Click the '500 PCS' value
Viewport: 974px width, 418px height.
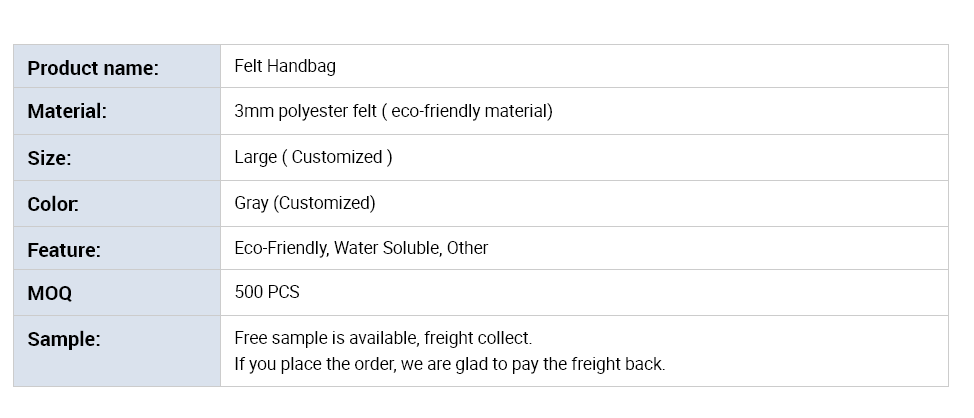pos(267,292)
